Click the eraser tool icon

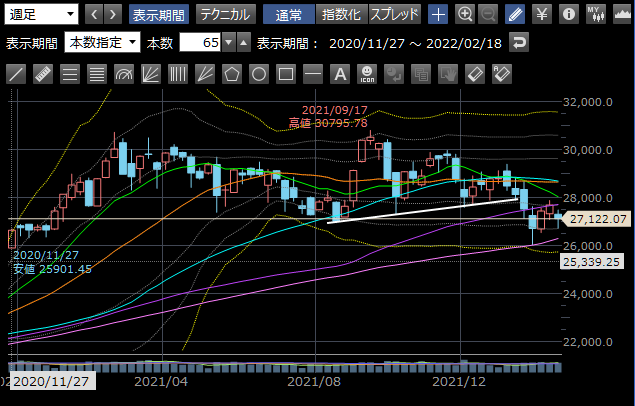tap(476, 74)
